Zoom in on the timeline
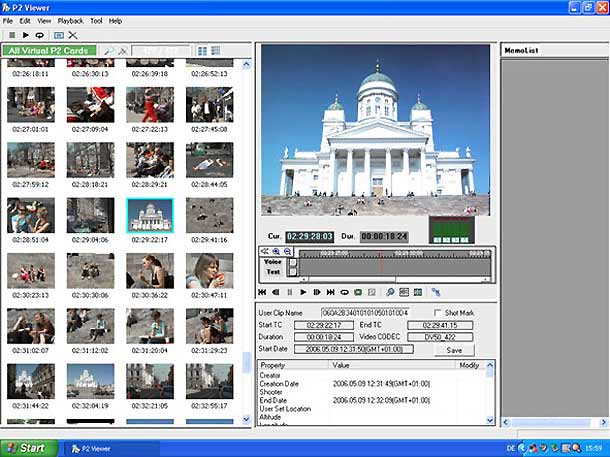 [274, 251]
